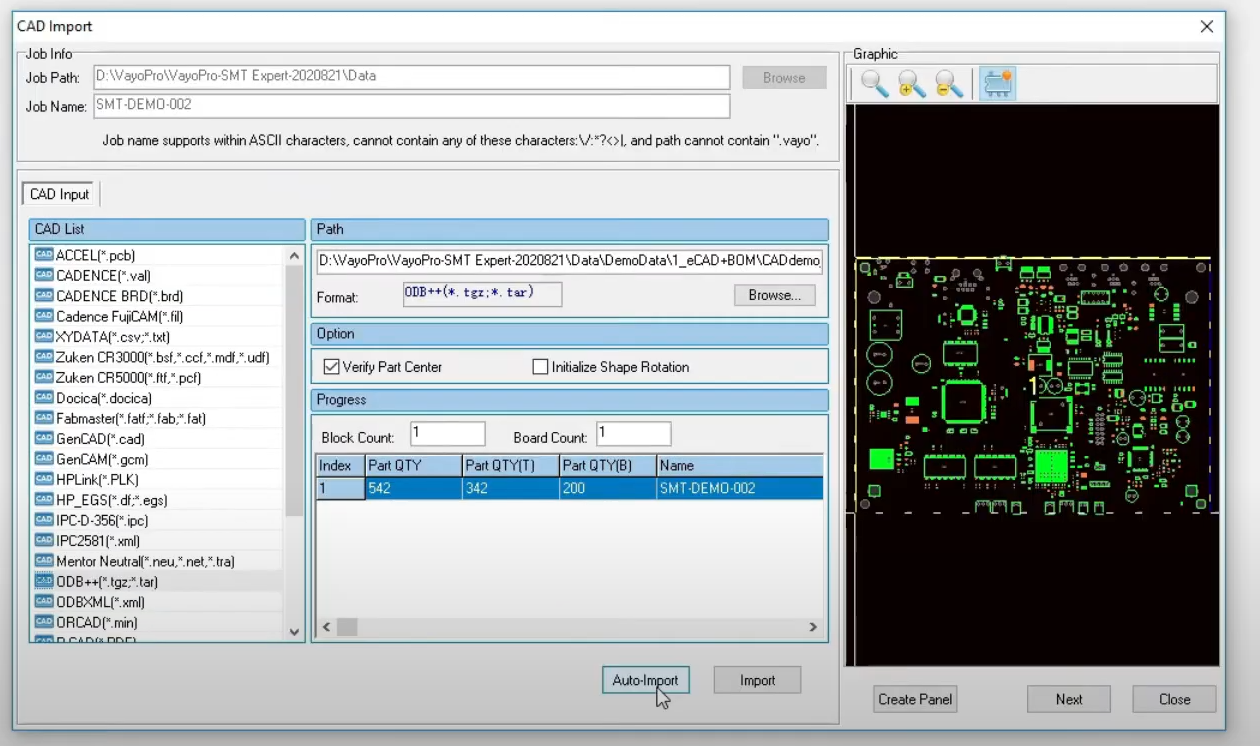
Task: Click the table cell showing 342
Action: (511, 488)
